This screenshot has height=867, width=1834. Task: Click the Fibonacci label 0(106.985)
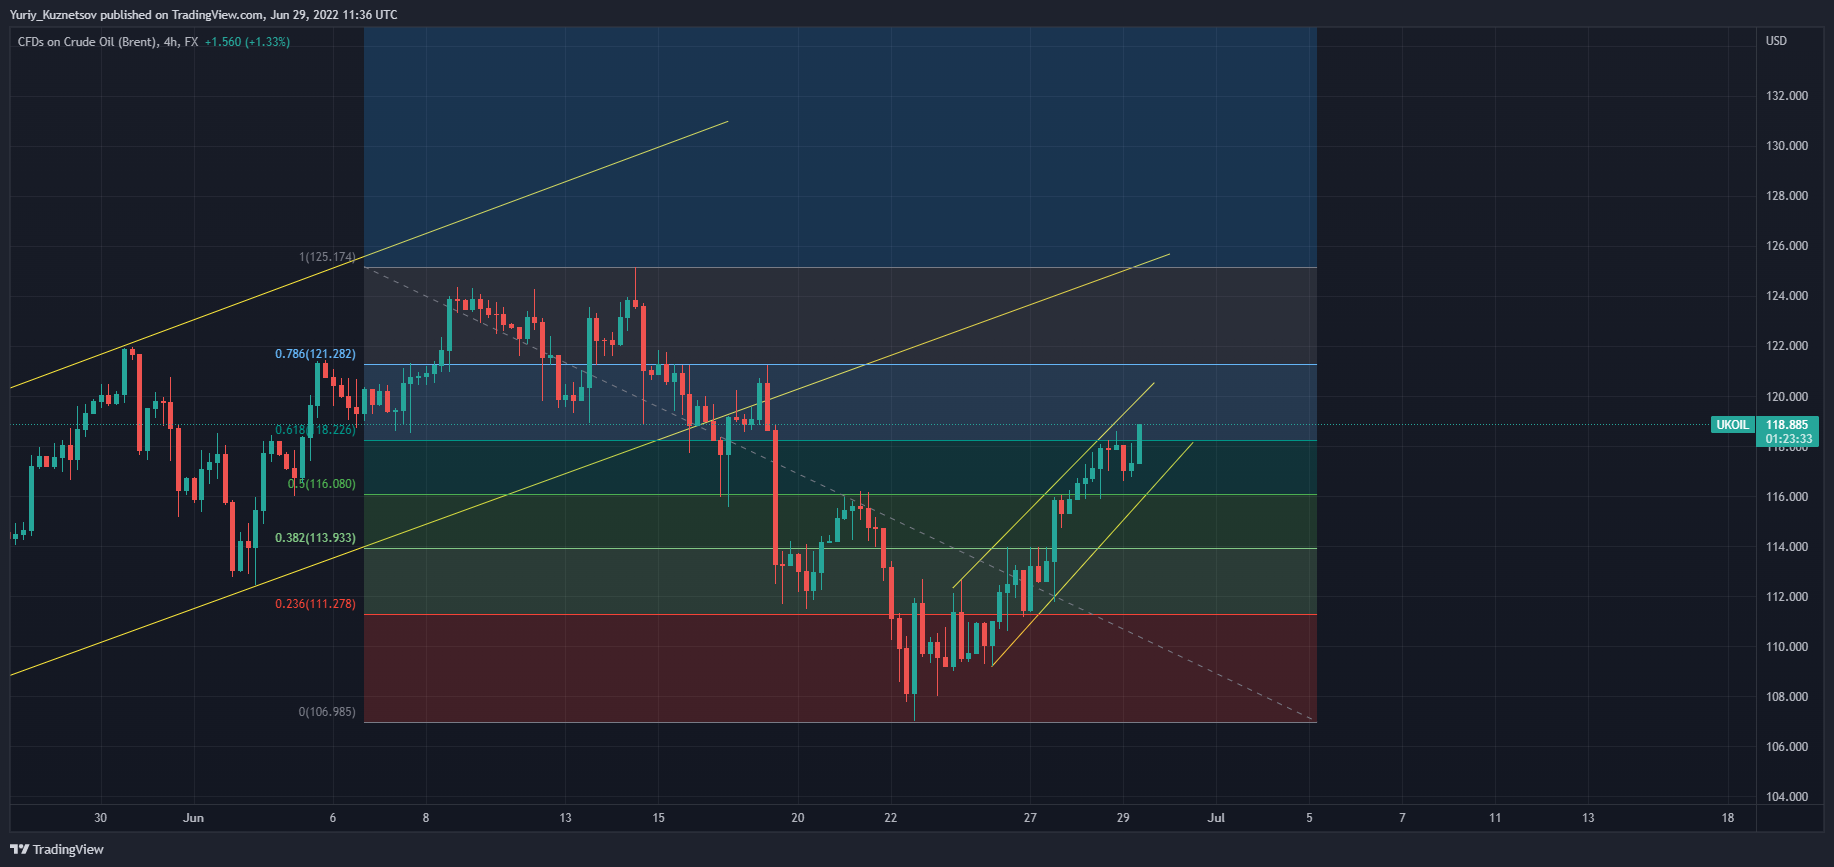coord(327,712)
